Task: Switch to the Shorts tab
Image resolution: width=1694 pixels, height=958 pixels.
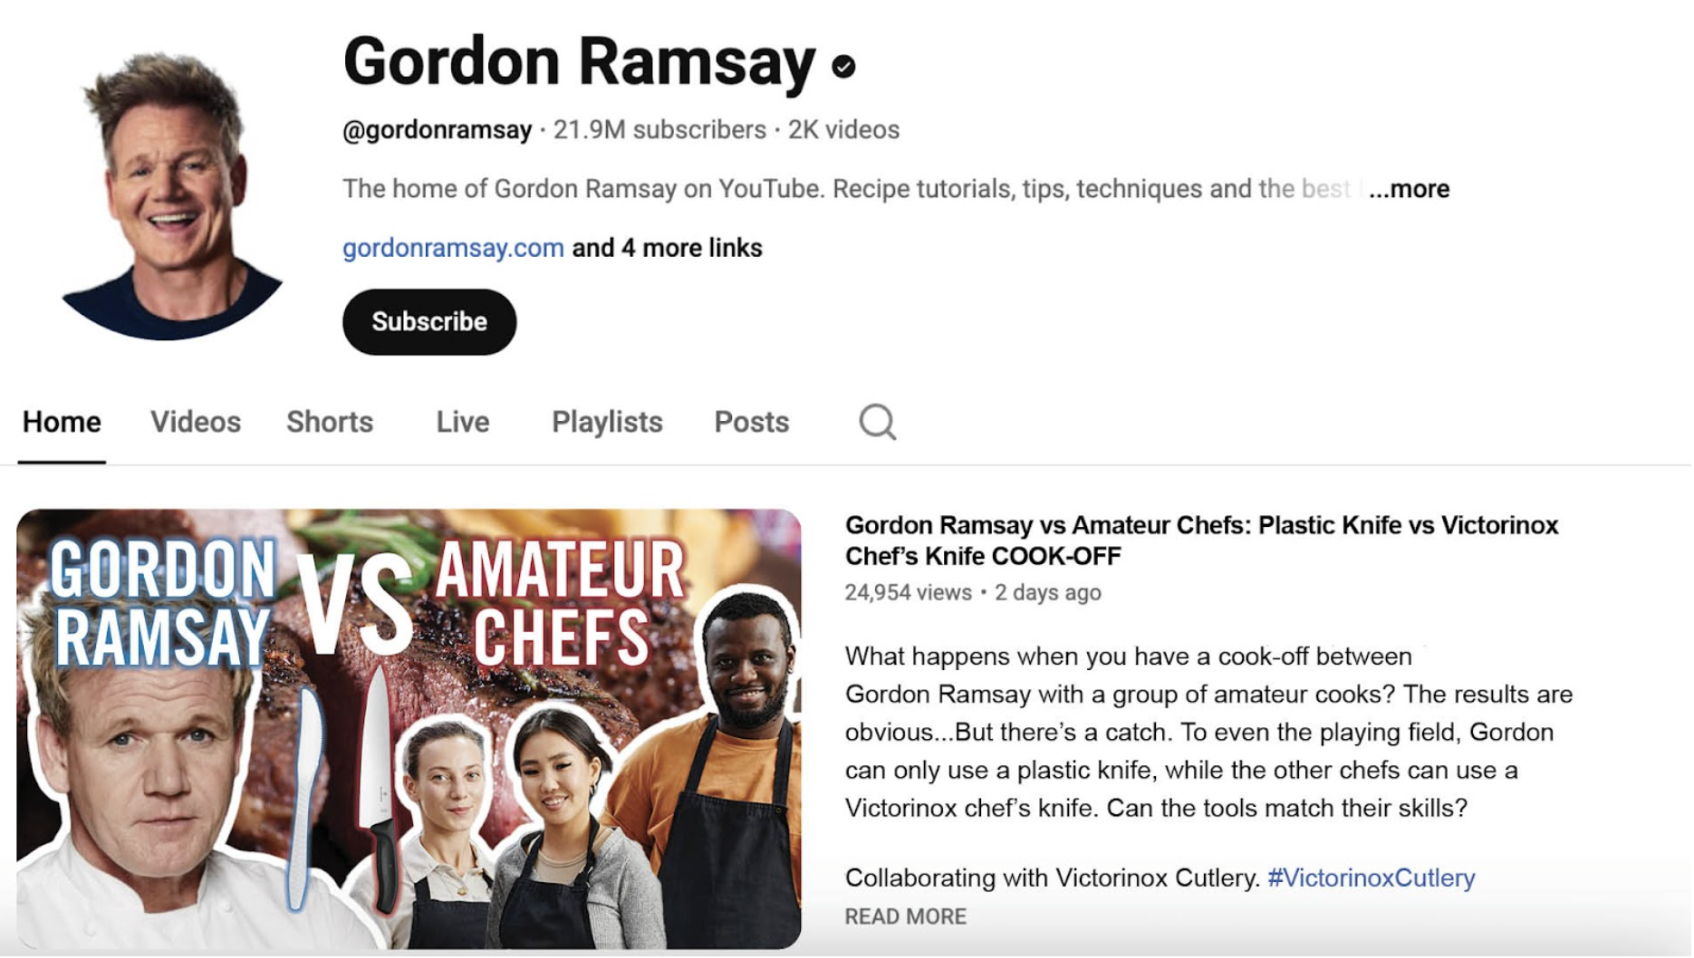Action: tap(330, 422)
